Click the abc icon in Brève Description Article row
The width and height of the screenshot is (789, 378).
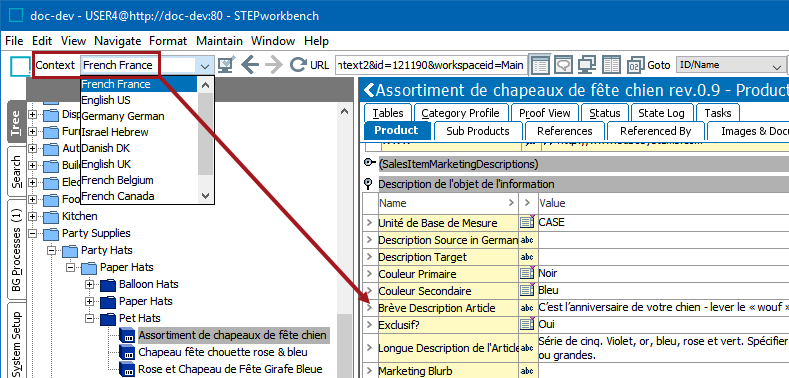(527, 308)
